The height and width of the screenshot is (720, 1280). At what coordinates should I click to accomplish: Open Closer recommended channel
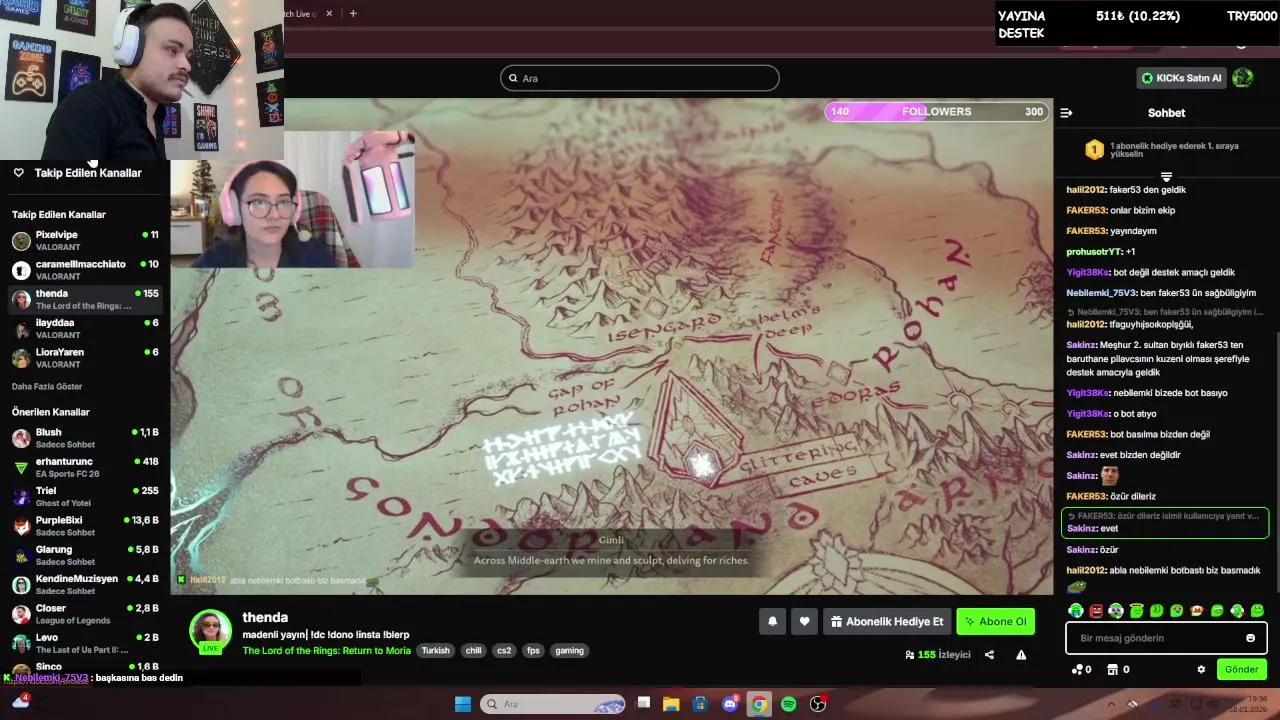click(x=85, y=614)
